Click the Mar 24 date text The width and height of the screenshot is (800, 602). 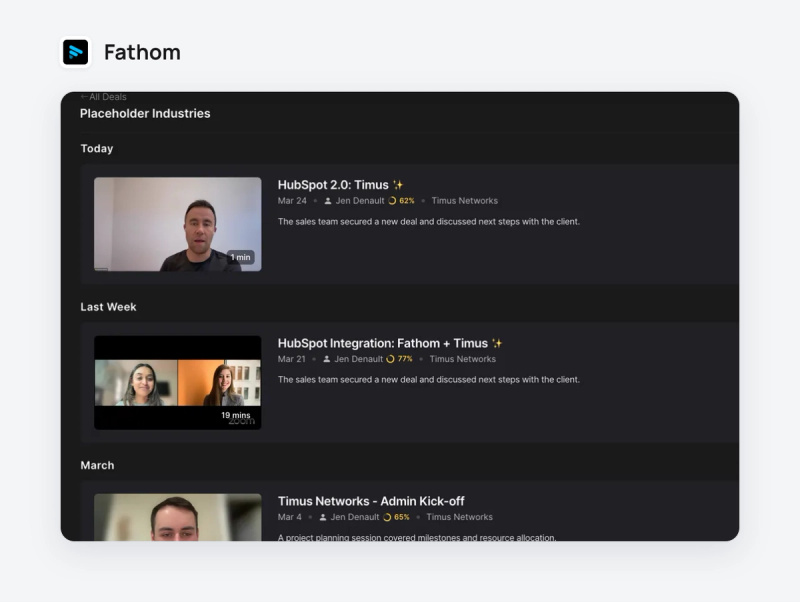(x=292, y=201)
